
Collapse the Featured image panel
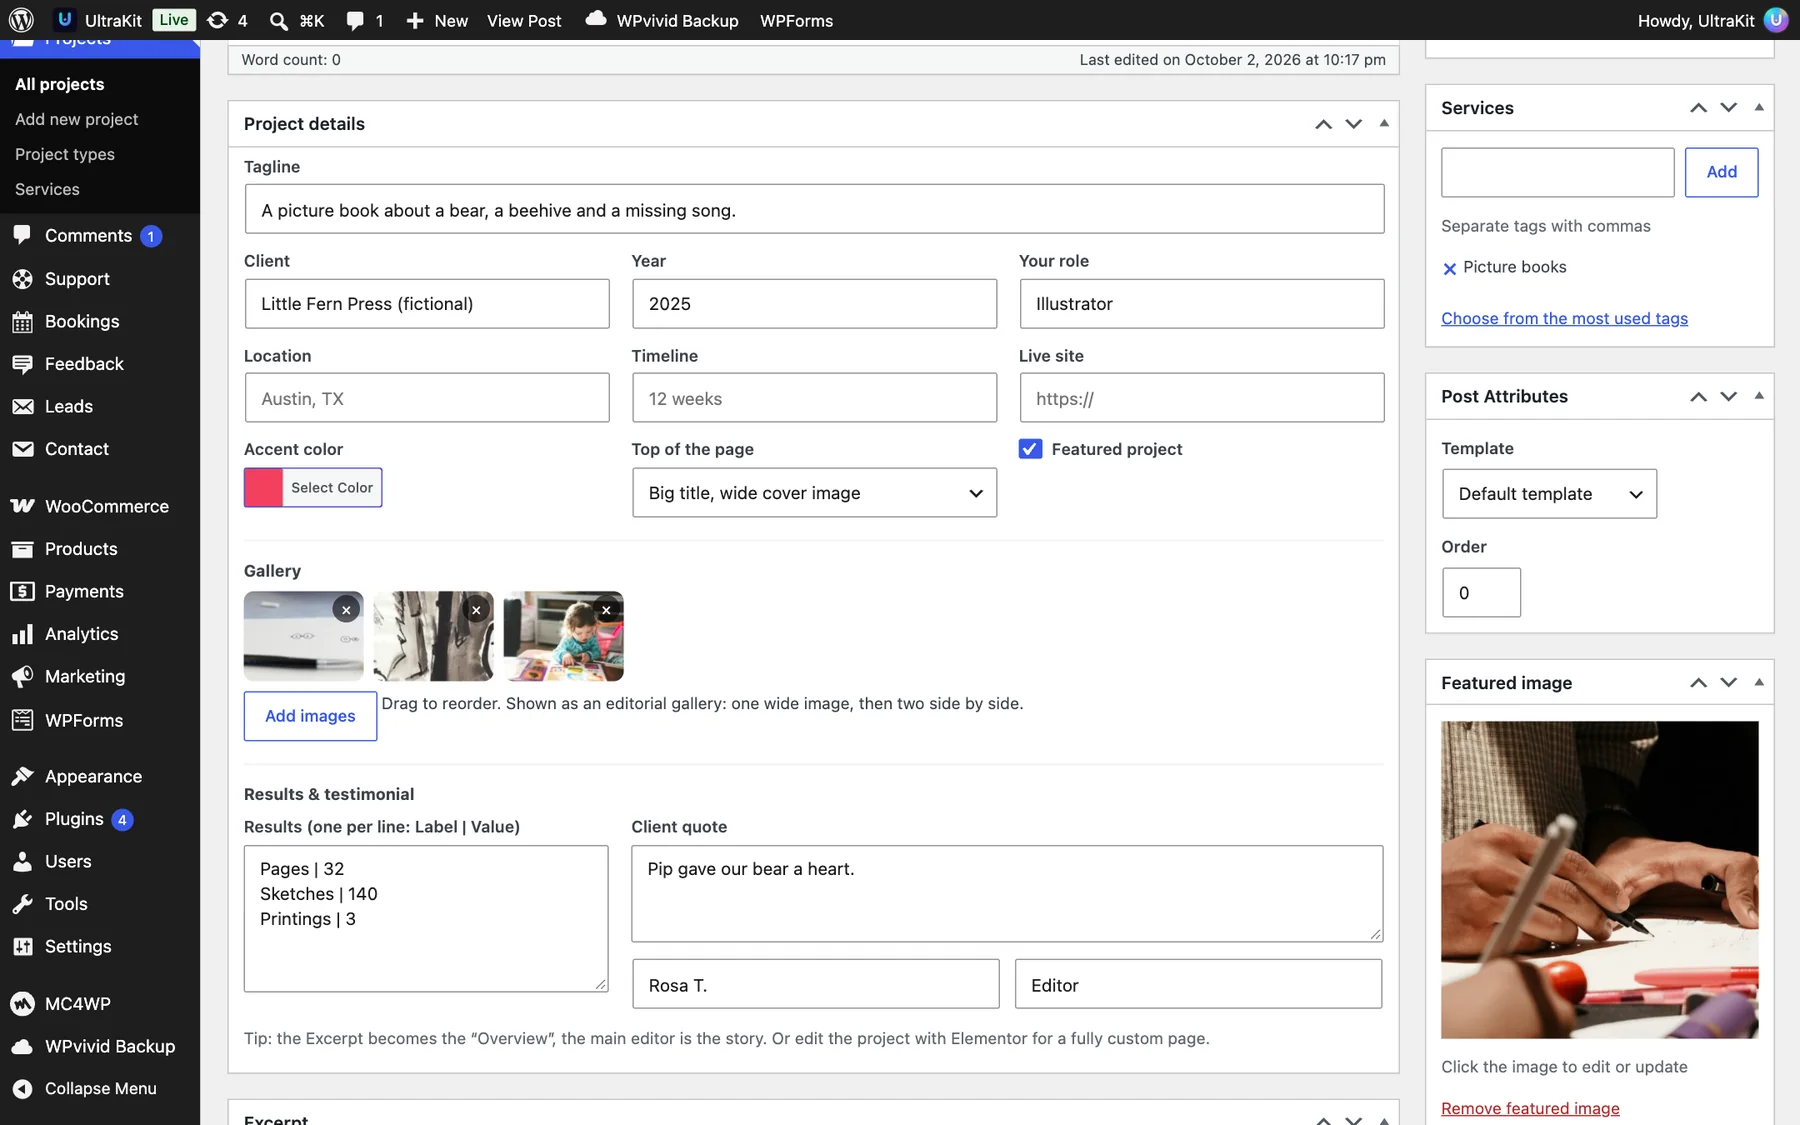[x=1759, y=682]
